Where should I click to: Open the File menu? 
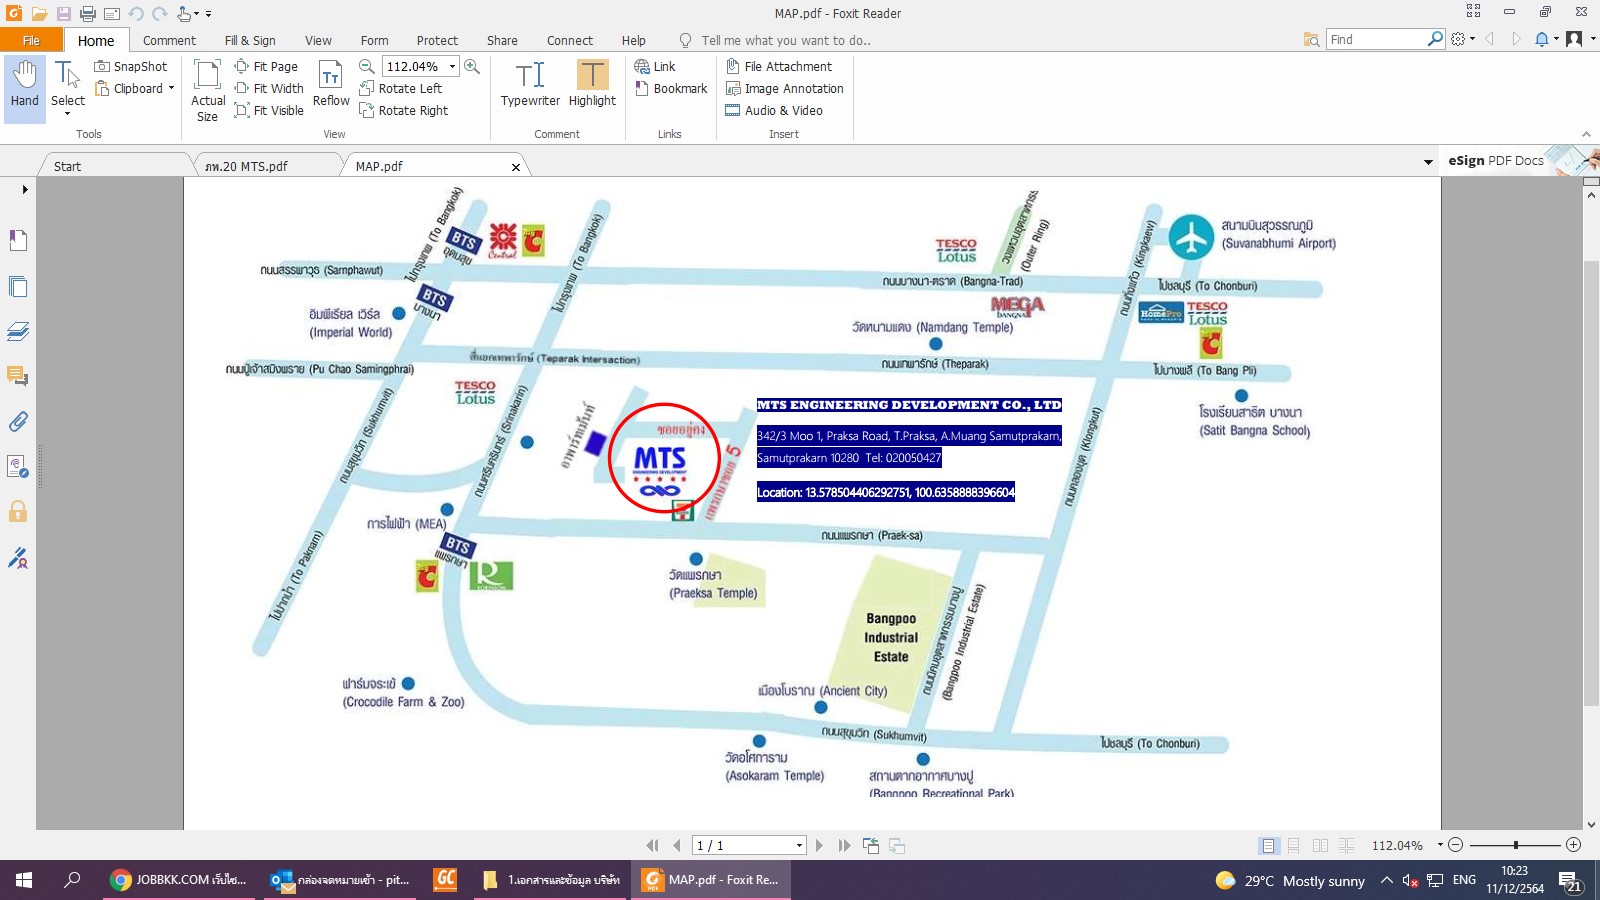[31, 40]
